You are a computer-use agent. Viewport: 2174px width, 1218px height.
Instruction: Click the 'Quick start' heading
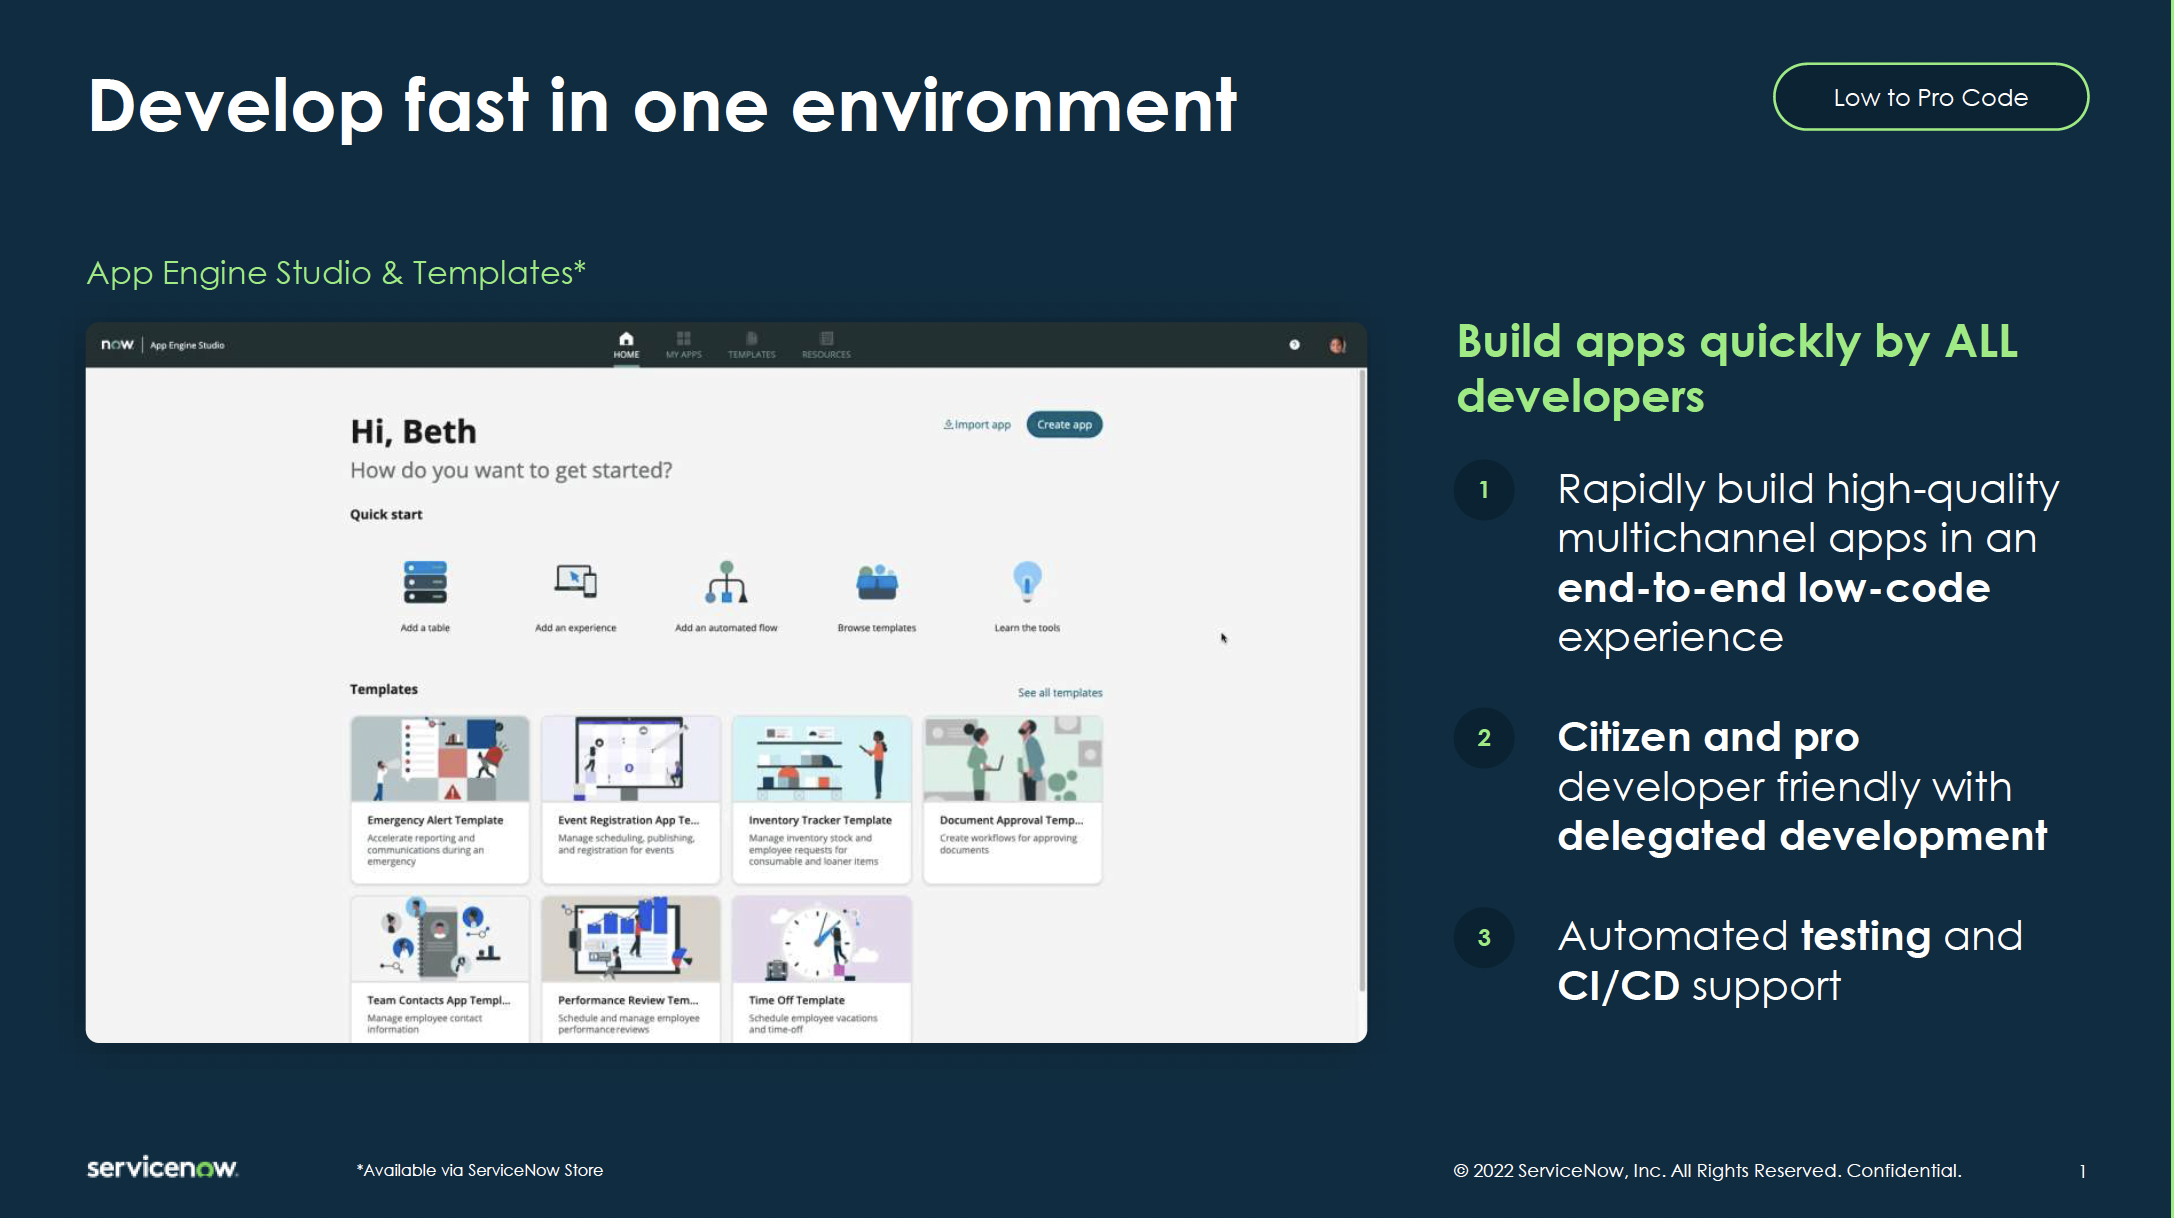pyautogui.click(x=386, y=515)
